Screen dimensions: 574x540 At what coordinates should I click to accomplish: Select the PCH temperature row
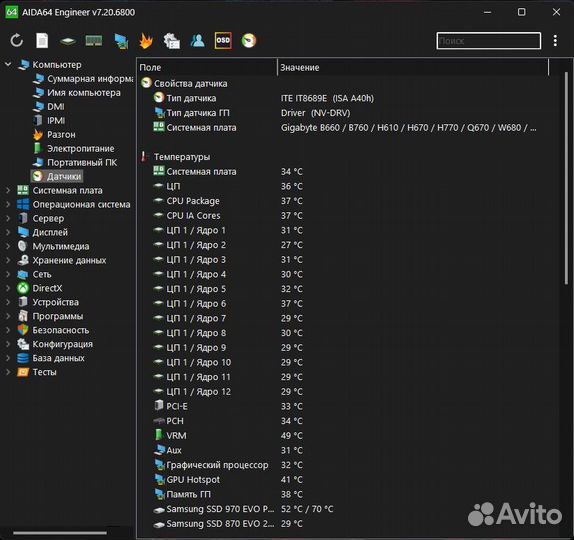coord(228,421)
